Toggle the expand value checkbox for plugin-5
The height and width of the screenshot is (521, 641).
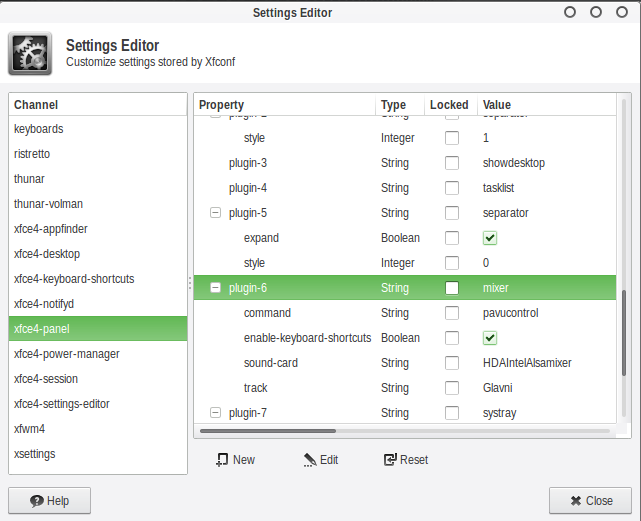pyautogui.click(x=490, y=238)
